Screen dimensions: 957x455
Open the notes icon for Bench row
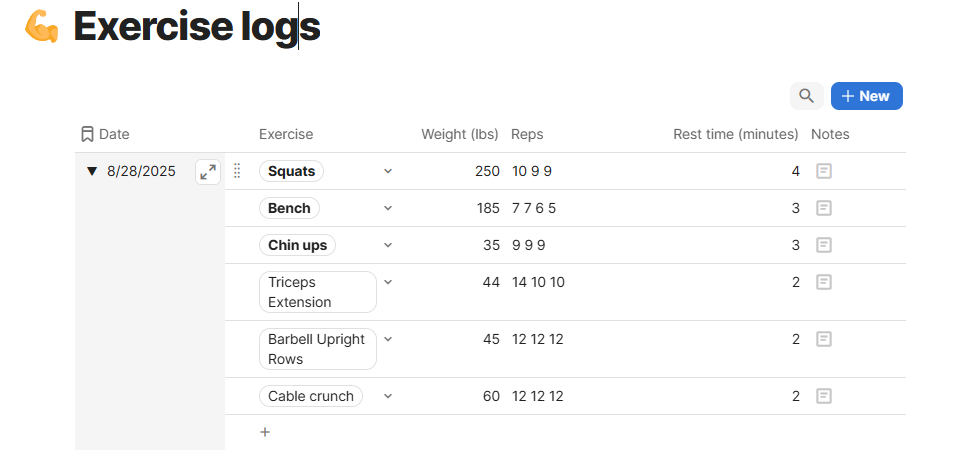pos(824,208)
